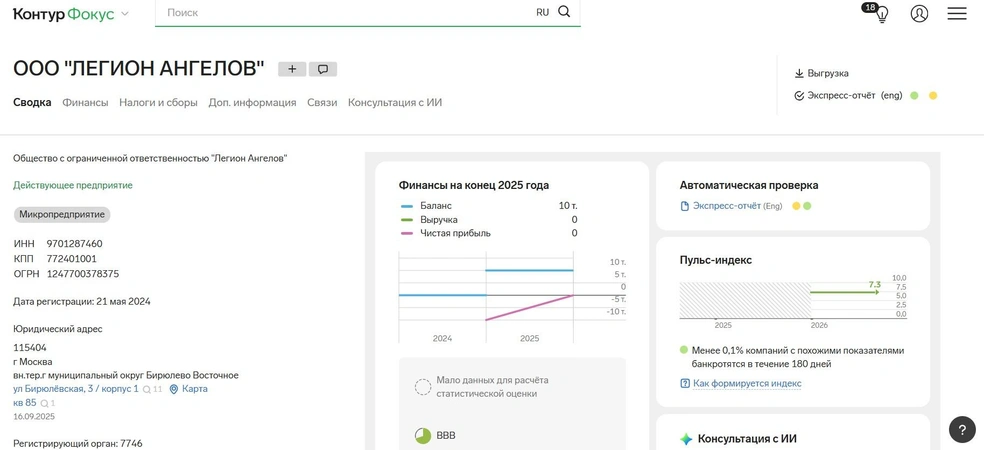Open the Карта link
This screenshot has height=450, width=984.
click(195, 389)
